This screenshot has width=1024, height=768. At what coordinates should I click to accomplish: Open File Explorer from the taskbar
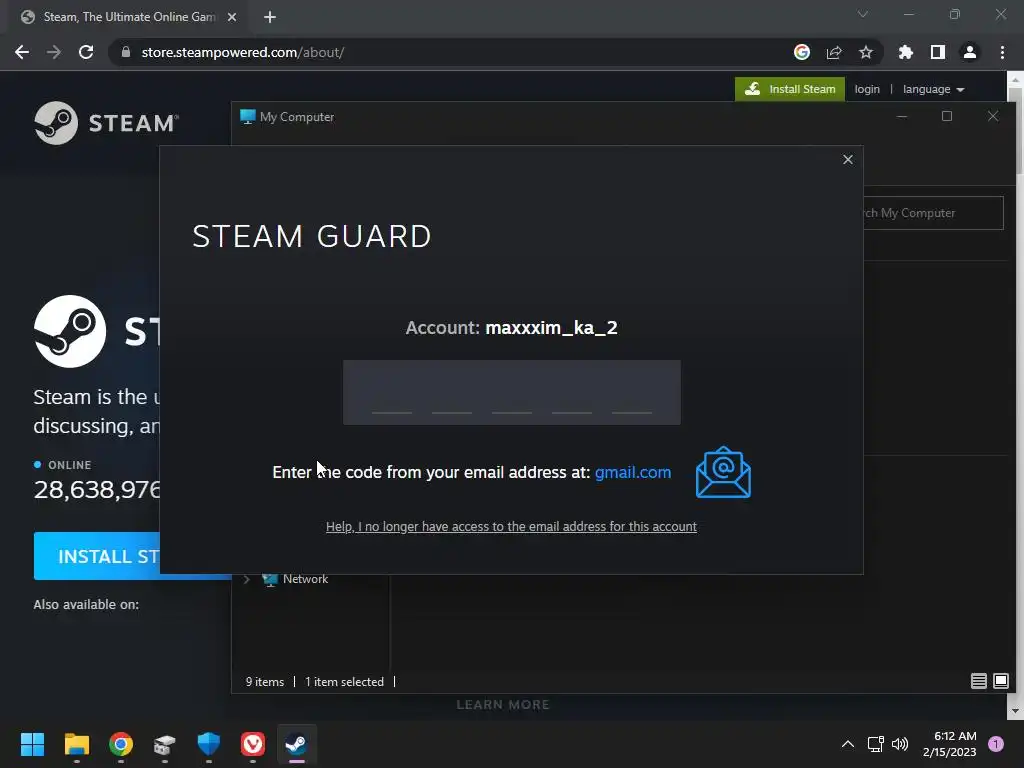76,744
